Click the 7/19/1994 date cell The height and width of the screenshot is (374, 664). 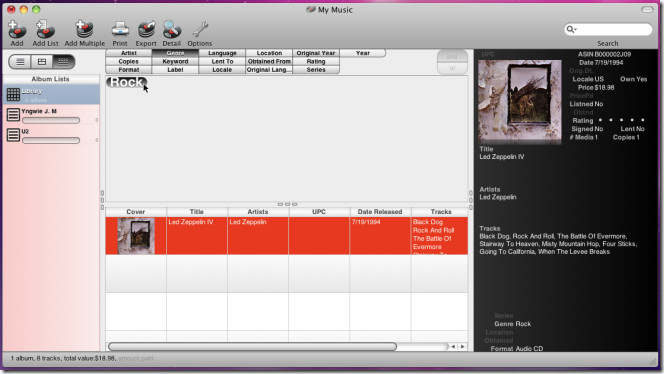coord(380,236)
